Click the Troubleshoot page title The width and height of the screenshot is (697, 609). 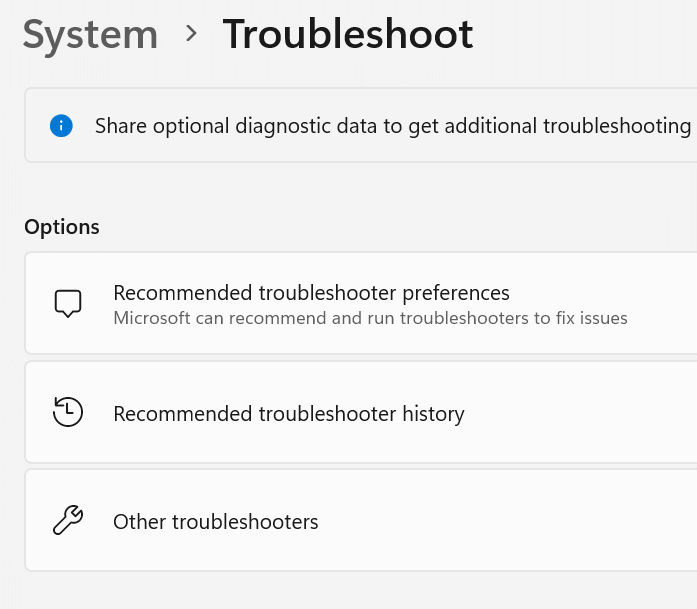(x=347, y=34)
